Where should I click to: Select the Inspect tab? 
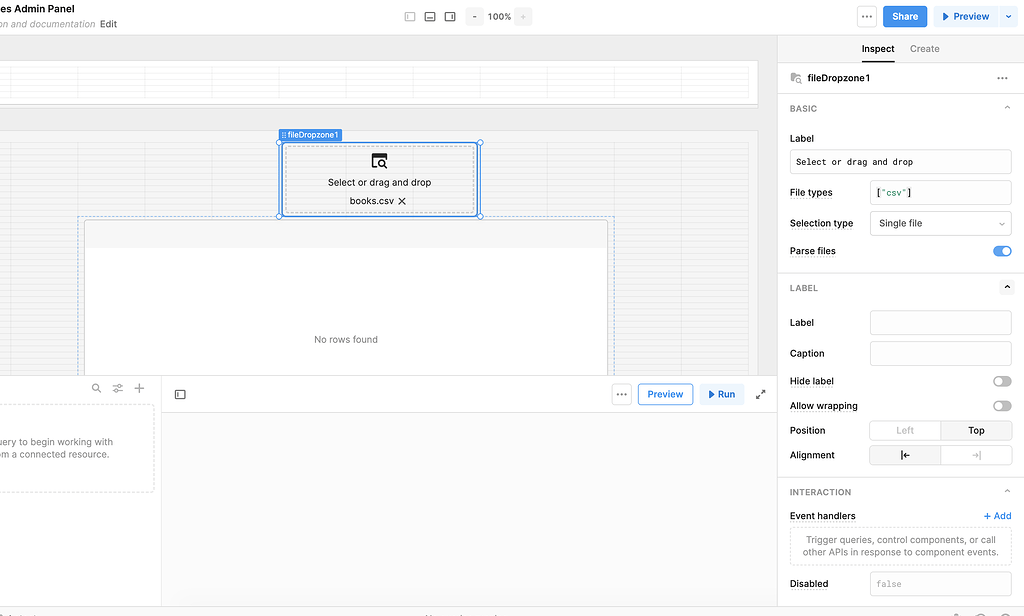(x=878, y=48)
